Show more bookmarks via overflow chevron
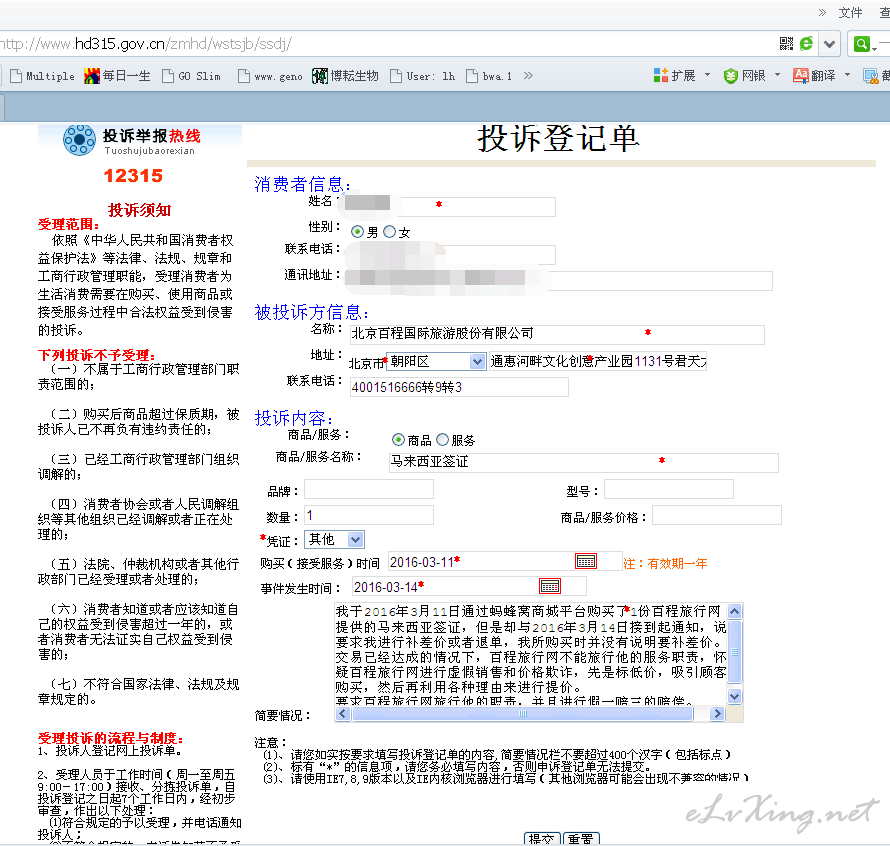 pyautogui.click(x=528, y=76)
